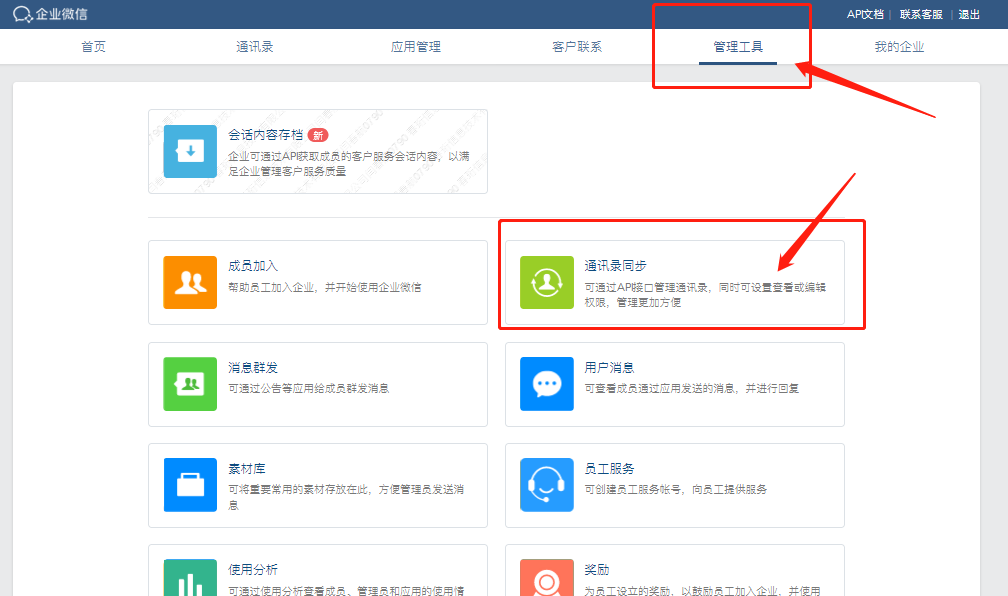Select the 客户联系 tab
Screen dimensions: 1008x596
click(577, 46)
